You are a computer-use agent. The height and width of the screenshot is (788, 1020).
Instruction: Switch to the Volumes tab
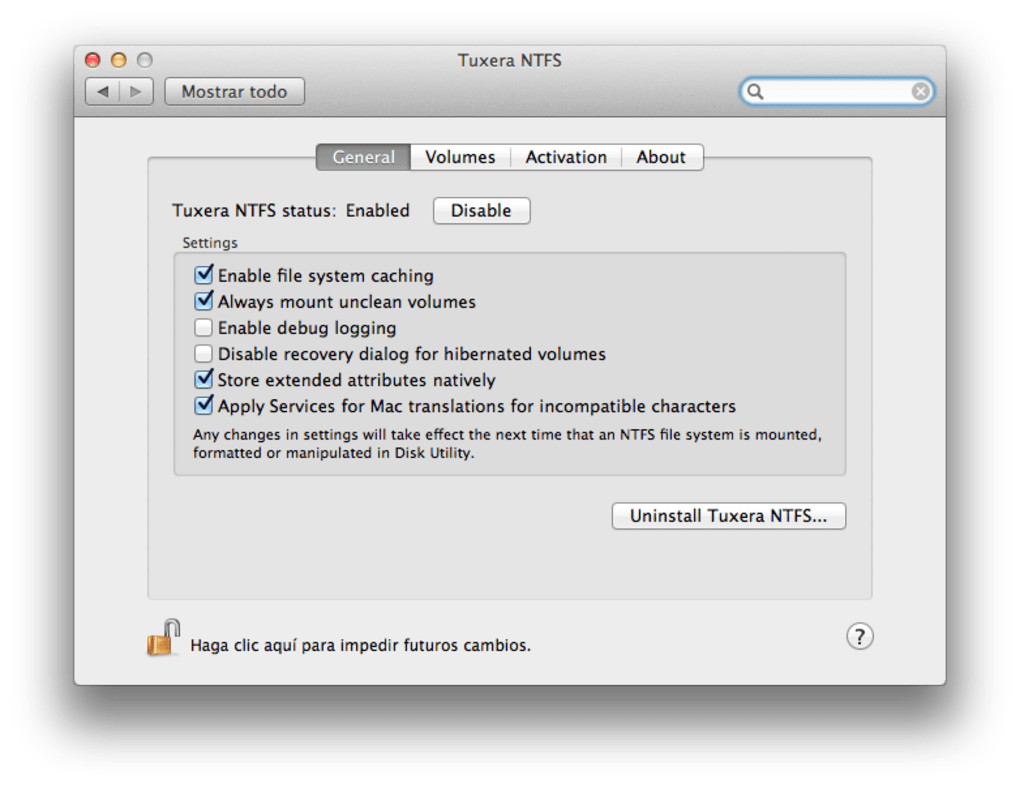460,157
